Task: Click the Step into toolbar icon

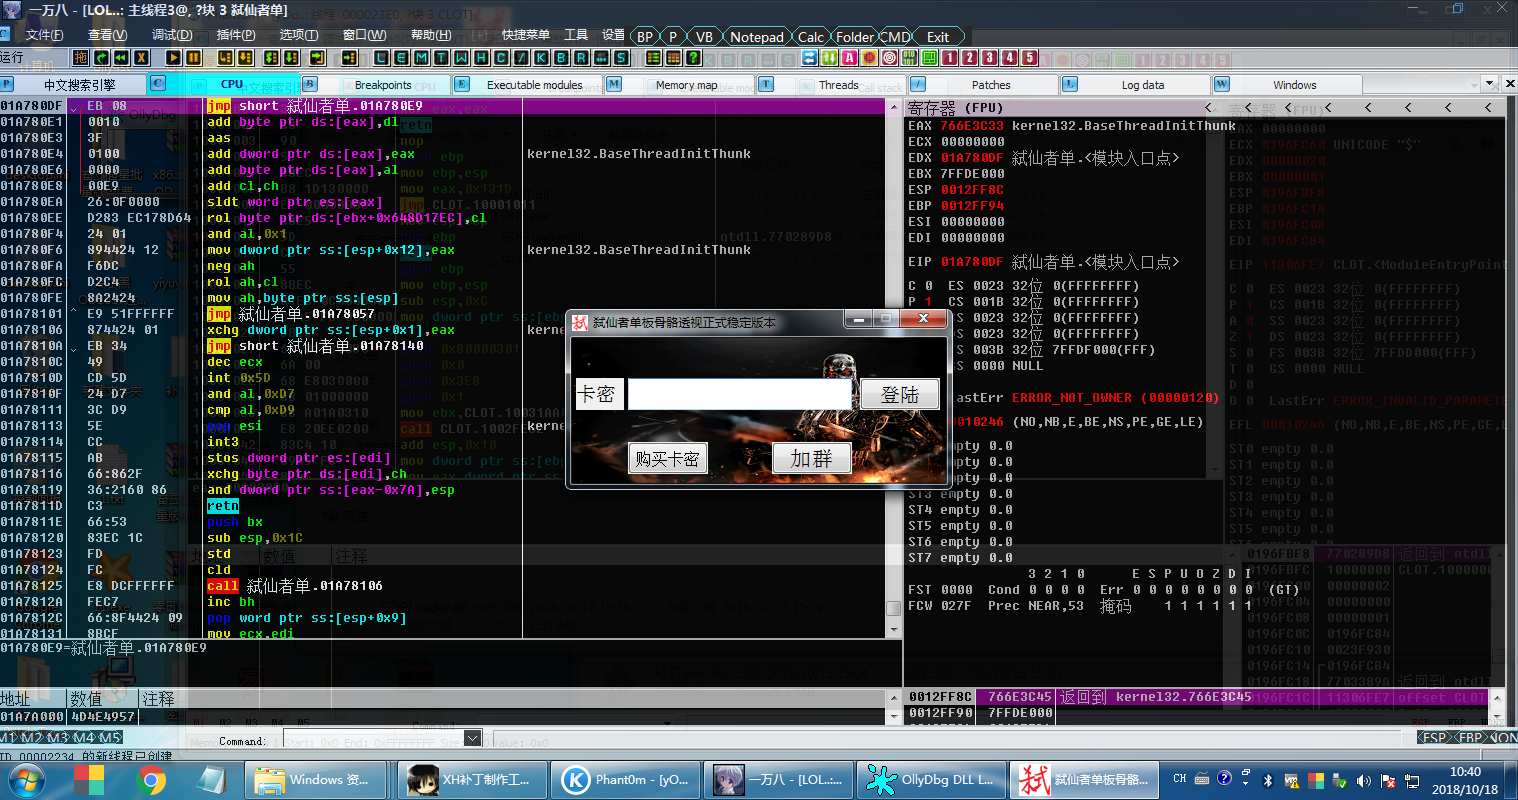Action: coord(225,58)
